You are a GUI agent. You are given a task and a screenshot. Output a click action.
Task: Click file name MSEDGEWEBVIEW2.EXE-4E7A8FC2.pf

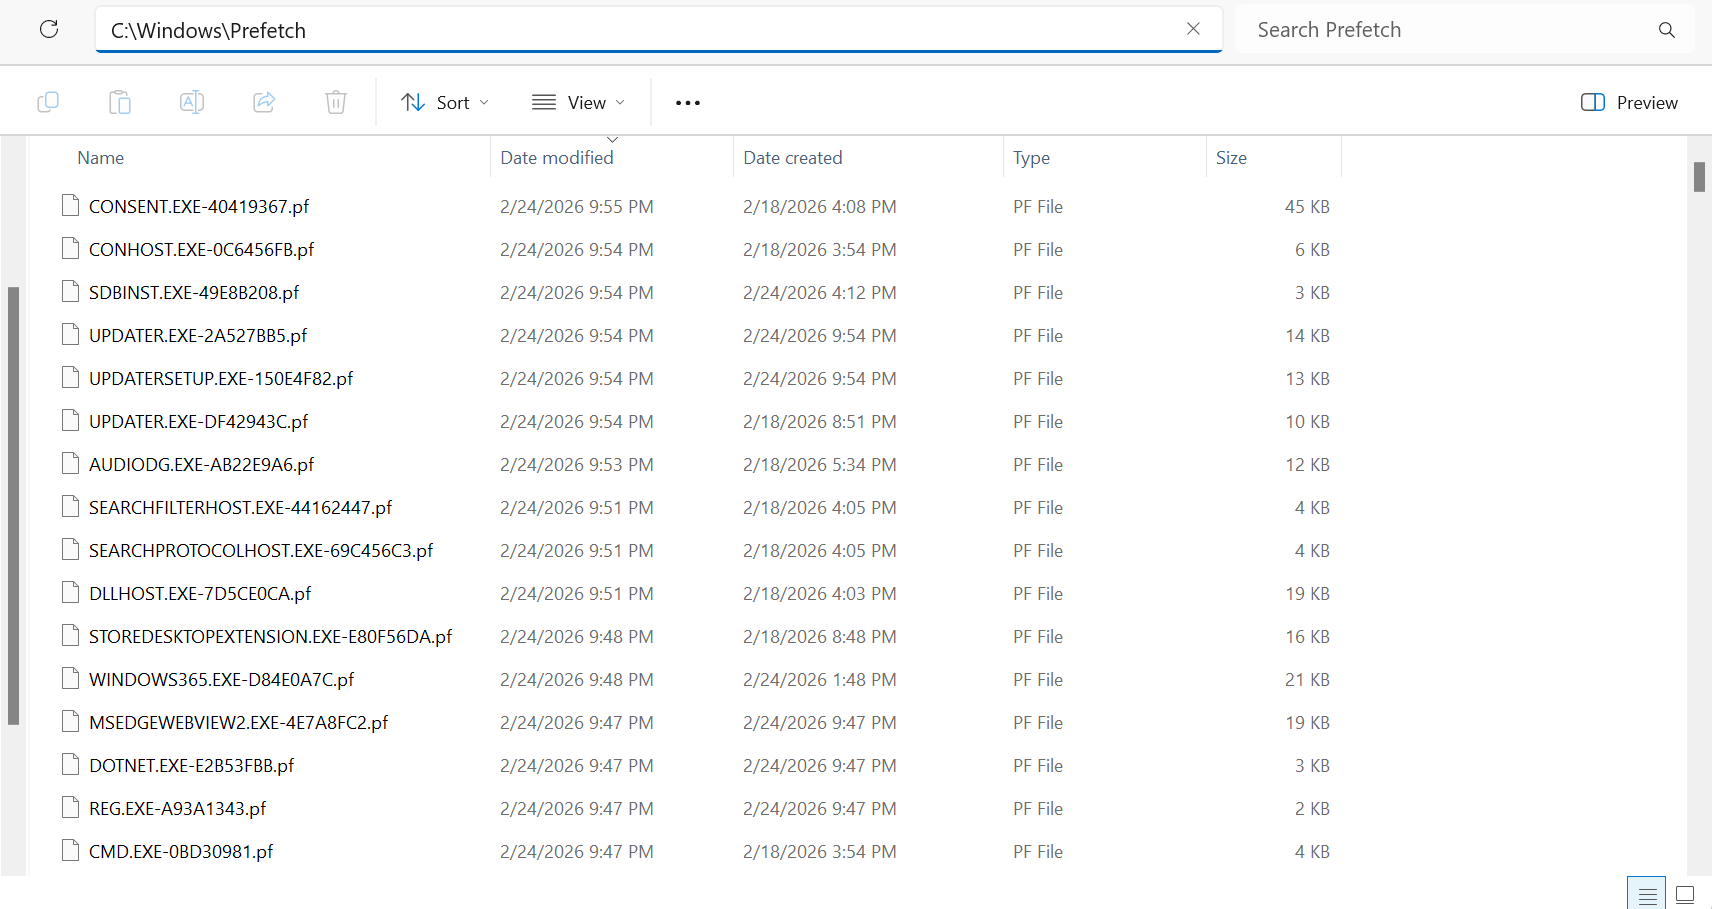pos(238,723)
